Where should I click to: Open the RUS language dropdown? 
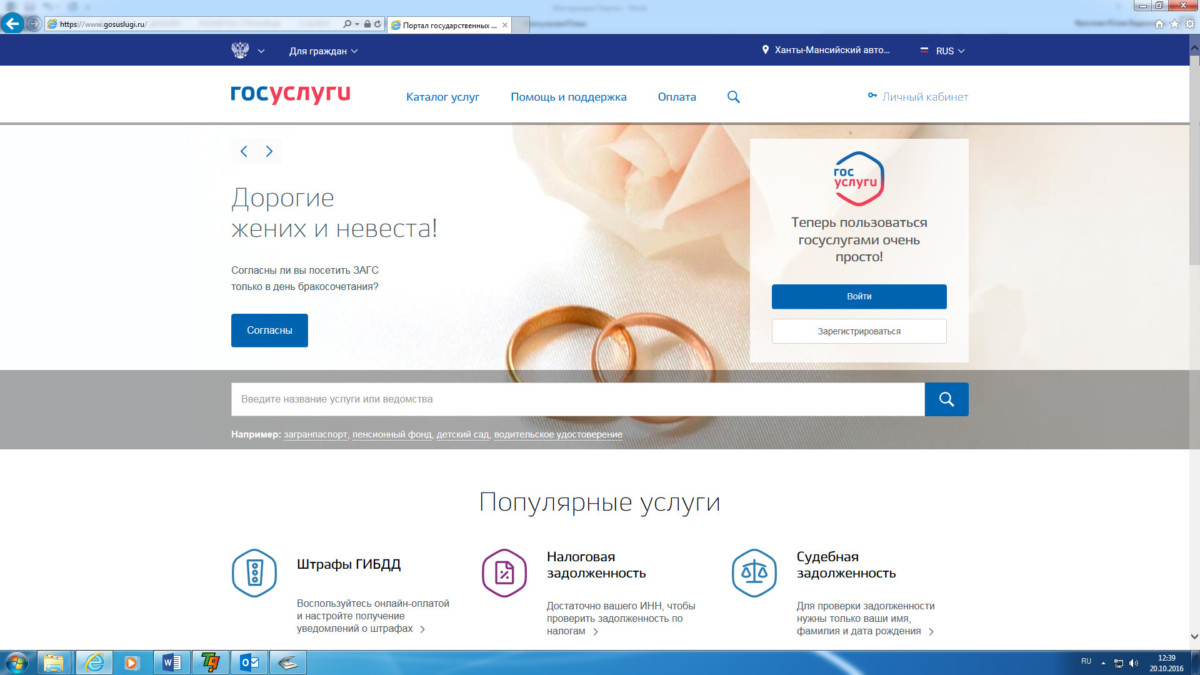click(942, 51)
